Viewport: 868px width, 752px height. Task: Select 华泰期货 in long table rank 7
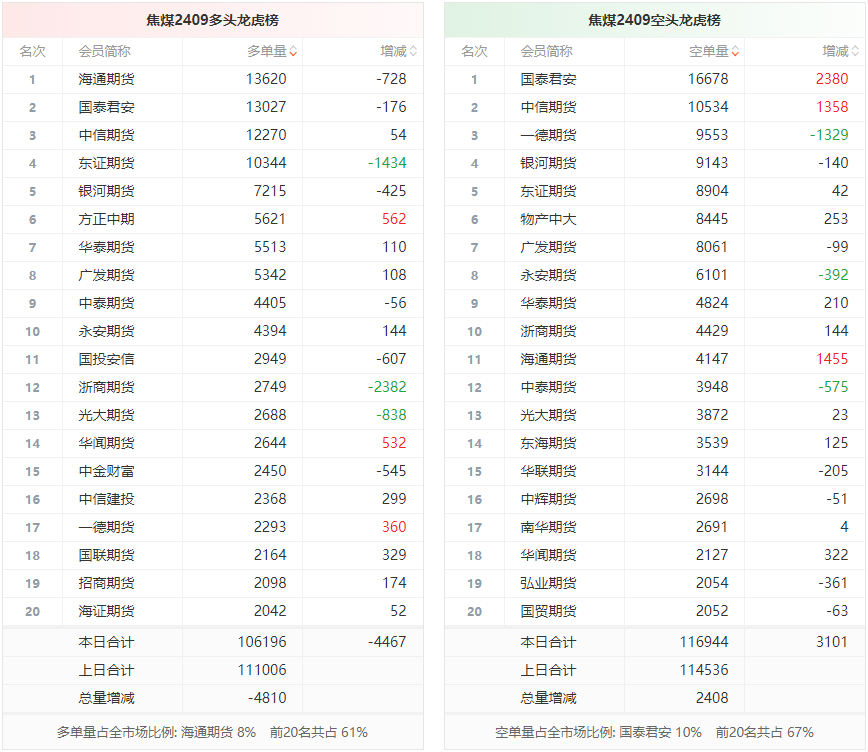click(x=106, y=248)
